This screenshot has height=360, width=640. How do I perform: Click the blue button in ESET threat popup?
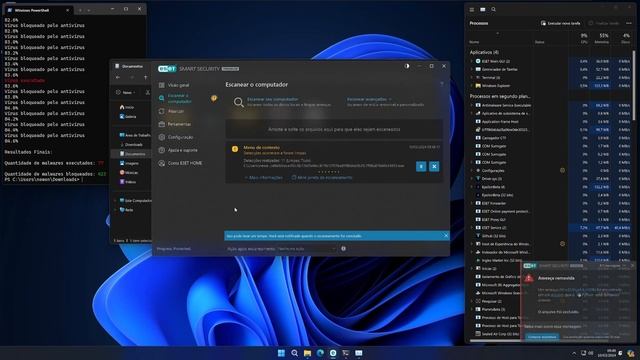coord(542,337)
